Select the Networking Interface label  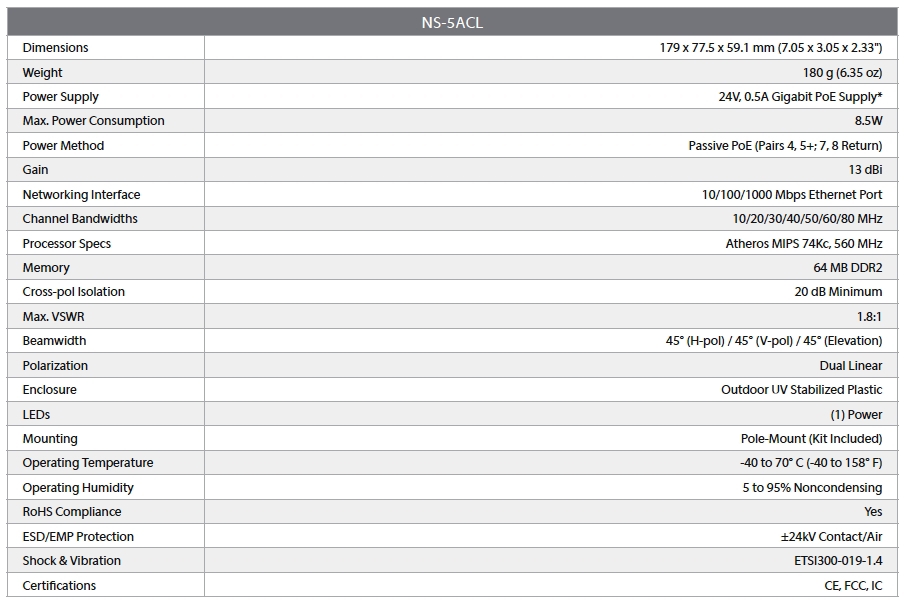click(x=81, y=195)
